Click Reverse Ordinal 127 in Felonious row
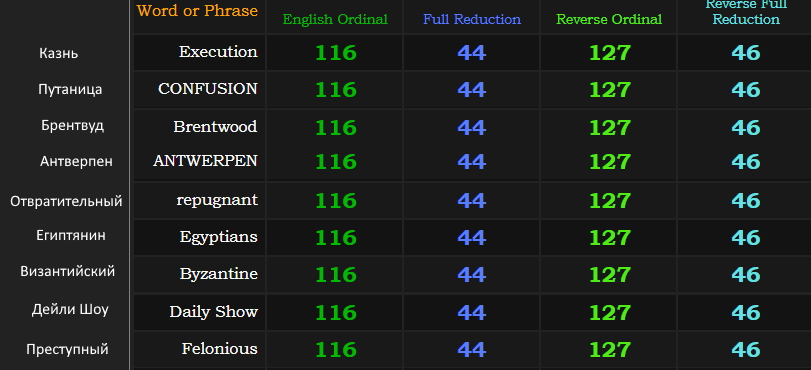Image resolution: width=811 pixels, height=370 pixels. coord(610,350)
